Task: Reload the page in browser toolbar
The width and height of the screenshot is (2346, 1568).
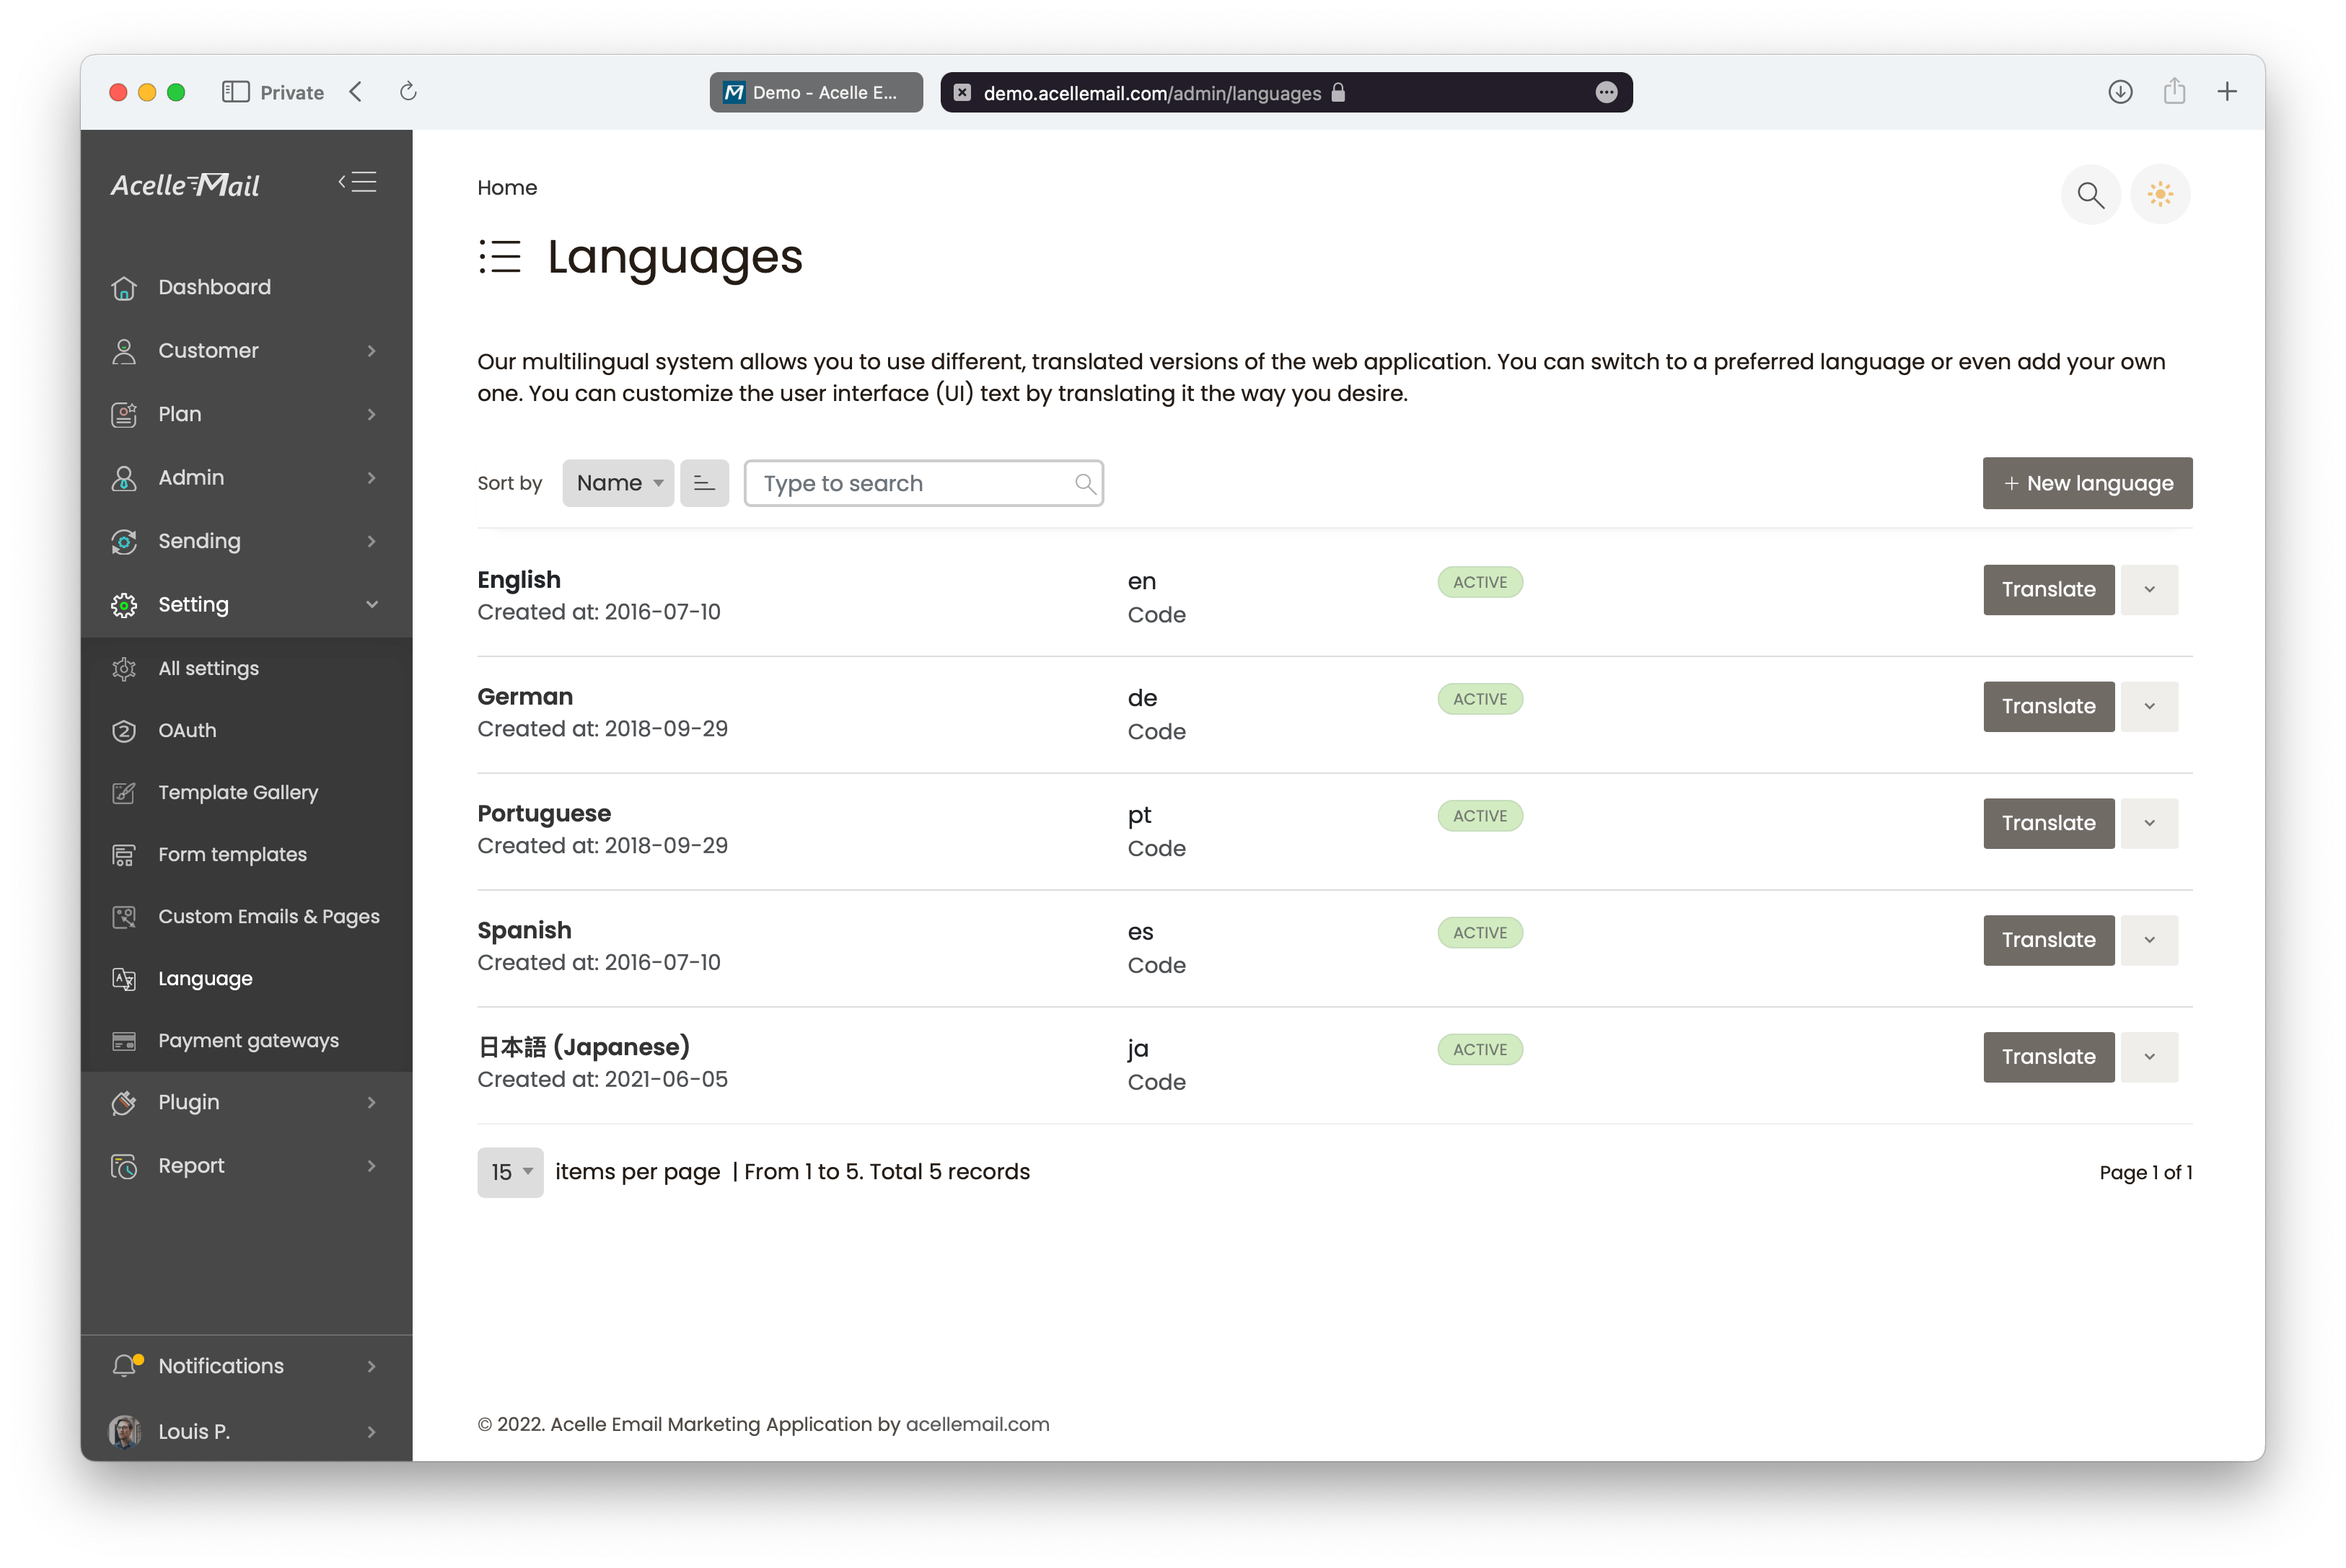Action: click(408, 92)
